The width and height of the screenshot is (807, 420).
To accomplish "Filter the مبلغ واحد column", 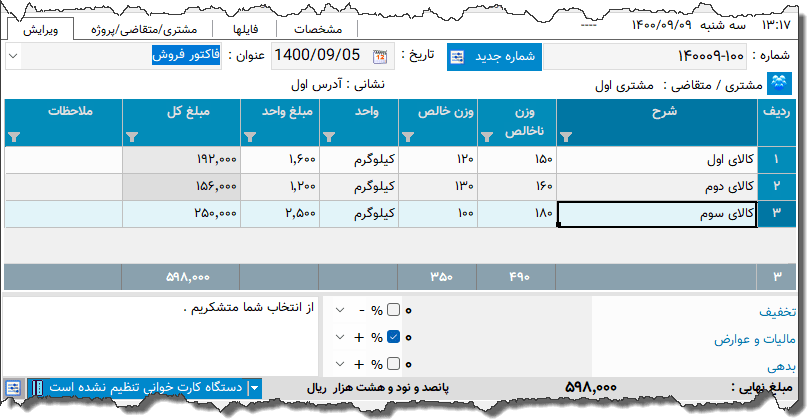I will coord(250,137).
